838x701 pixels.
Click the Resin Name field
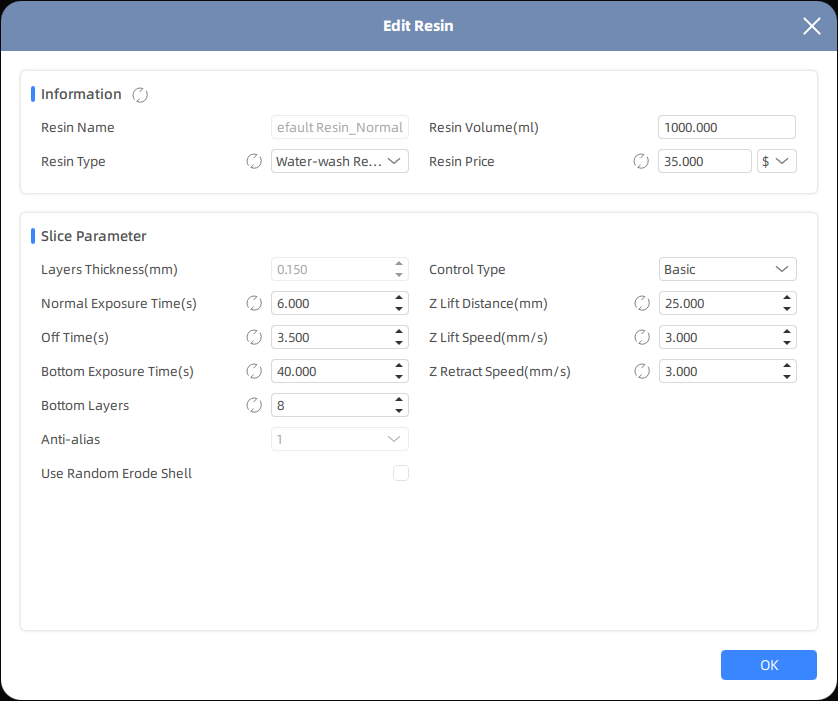pyautogui.click(x=340, y=127)
